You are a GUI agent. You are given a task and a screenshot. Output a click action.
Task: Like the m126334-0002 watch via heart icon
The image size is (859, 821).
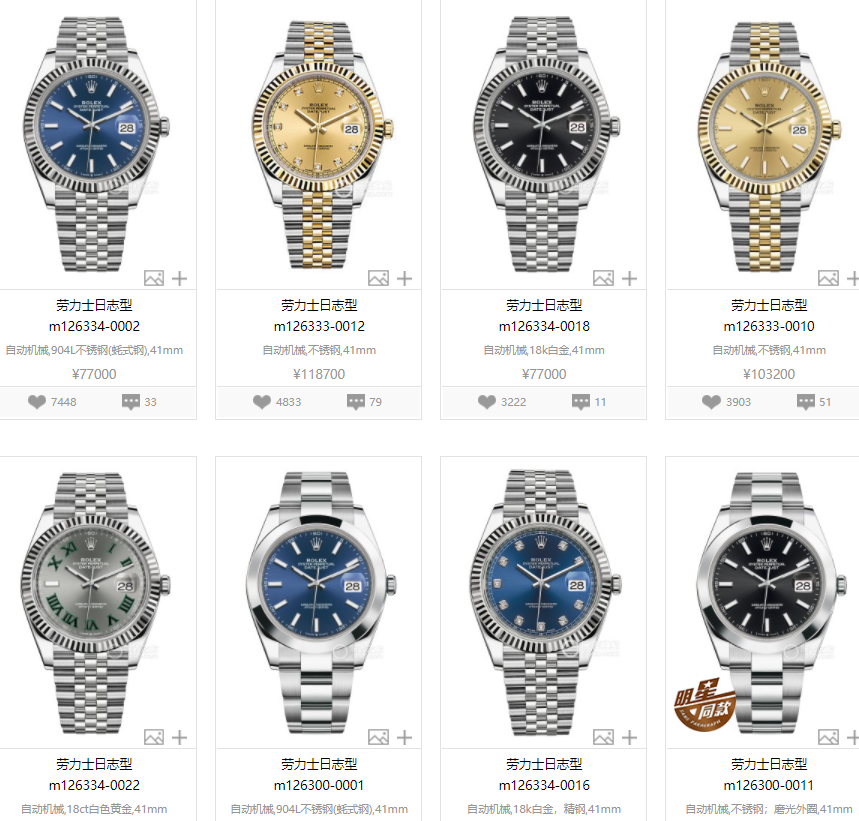(x=37, y=402)
